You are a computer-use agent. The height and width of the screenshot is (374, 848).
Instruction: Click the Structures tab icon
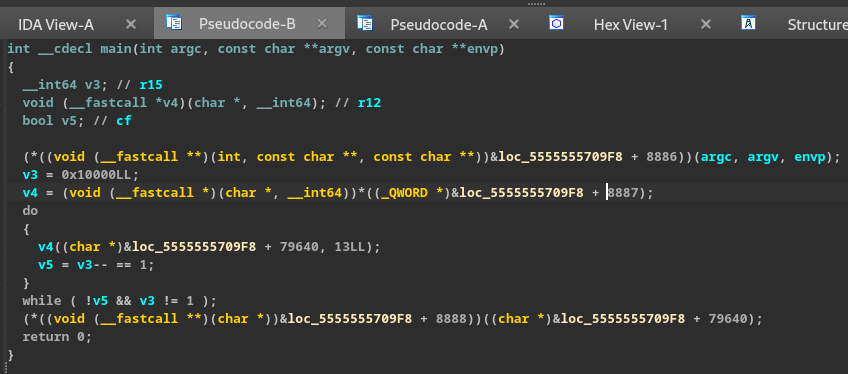(x=748, y=23)
